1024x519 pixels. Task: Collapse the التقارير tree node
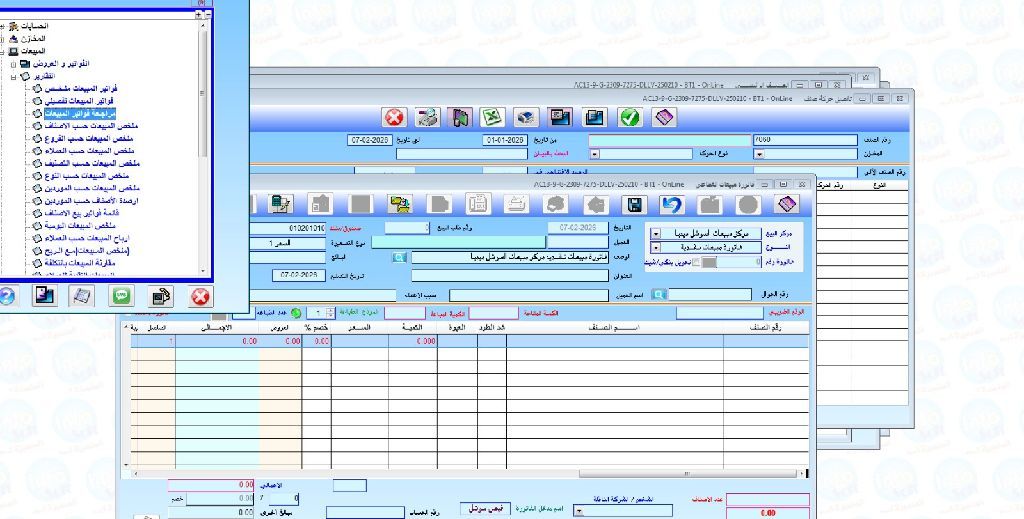click(x=14, y=76)
